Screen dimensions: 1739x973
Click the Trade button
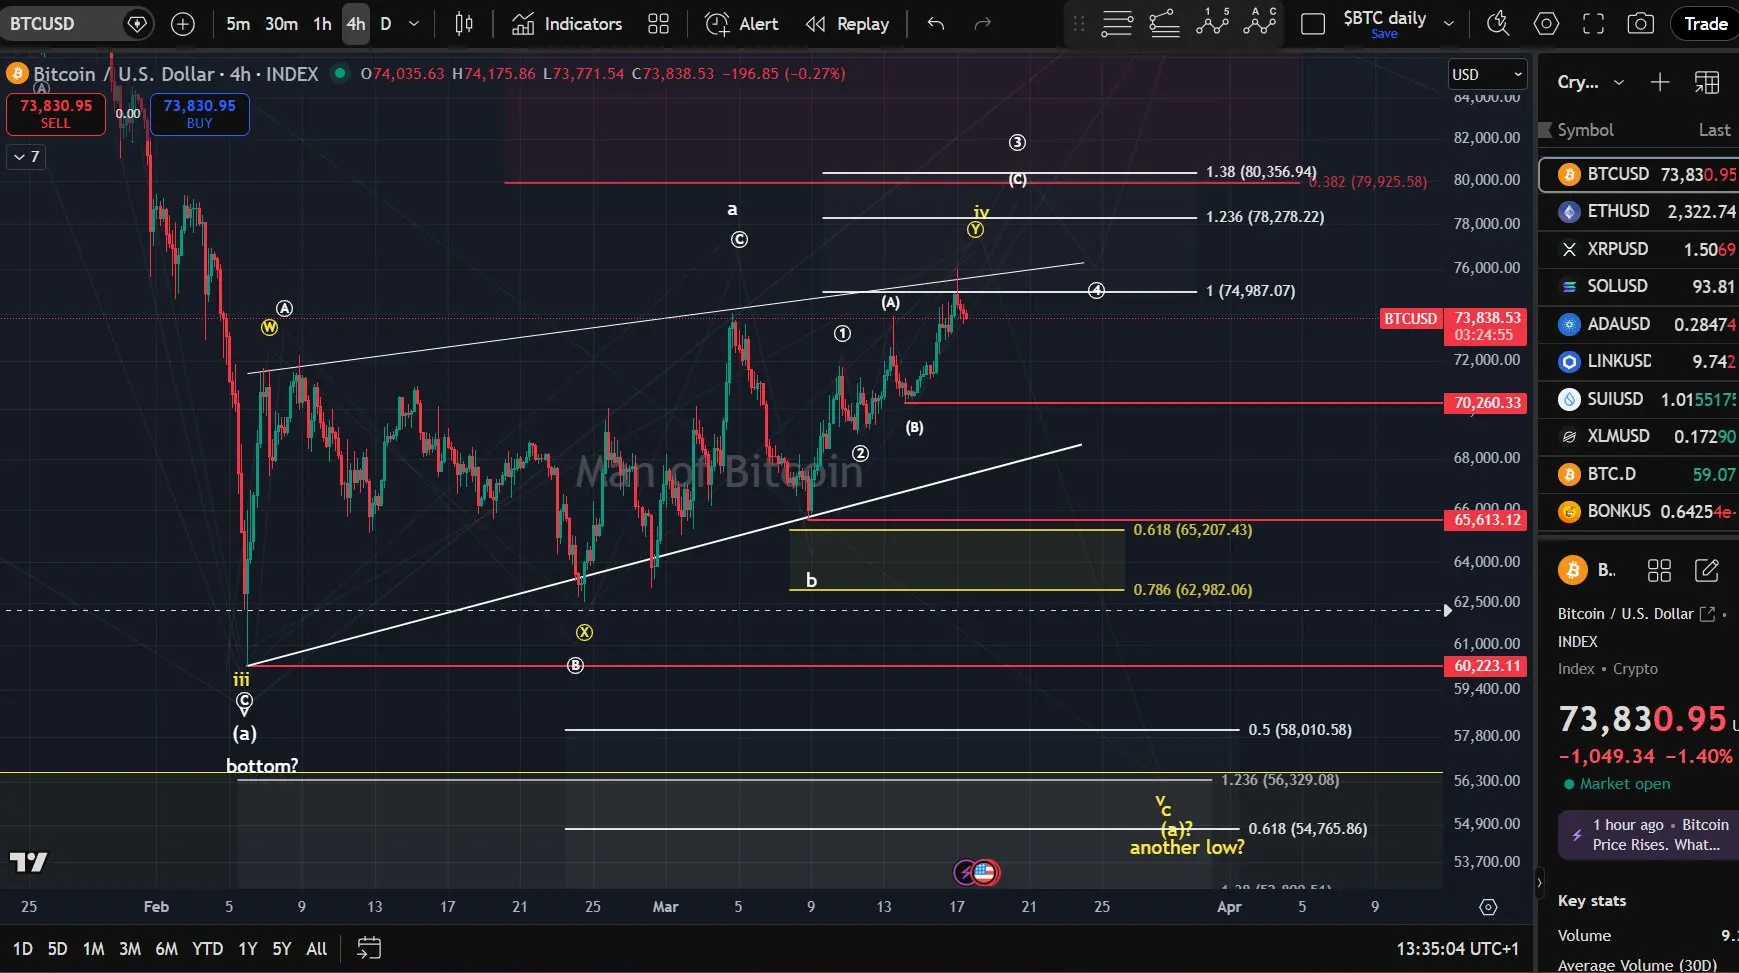[x=1704, y=24]
